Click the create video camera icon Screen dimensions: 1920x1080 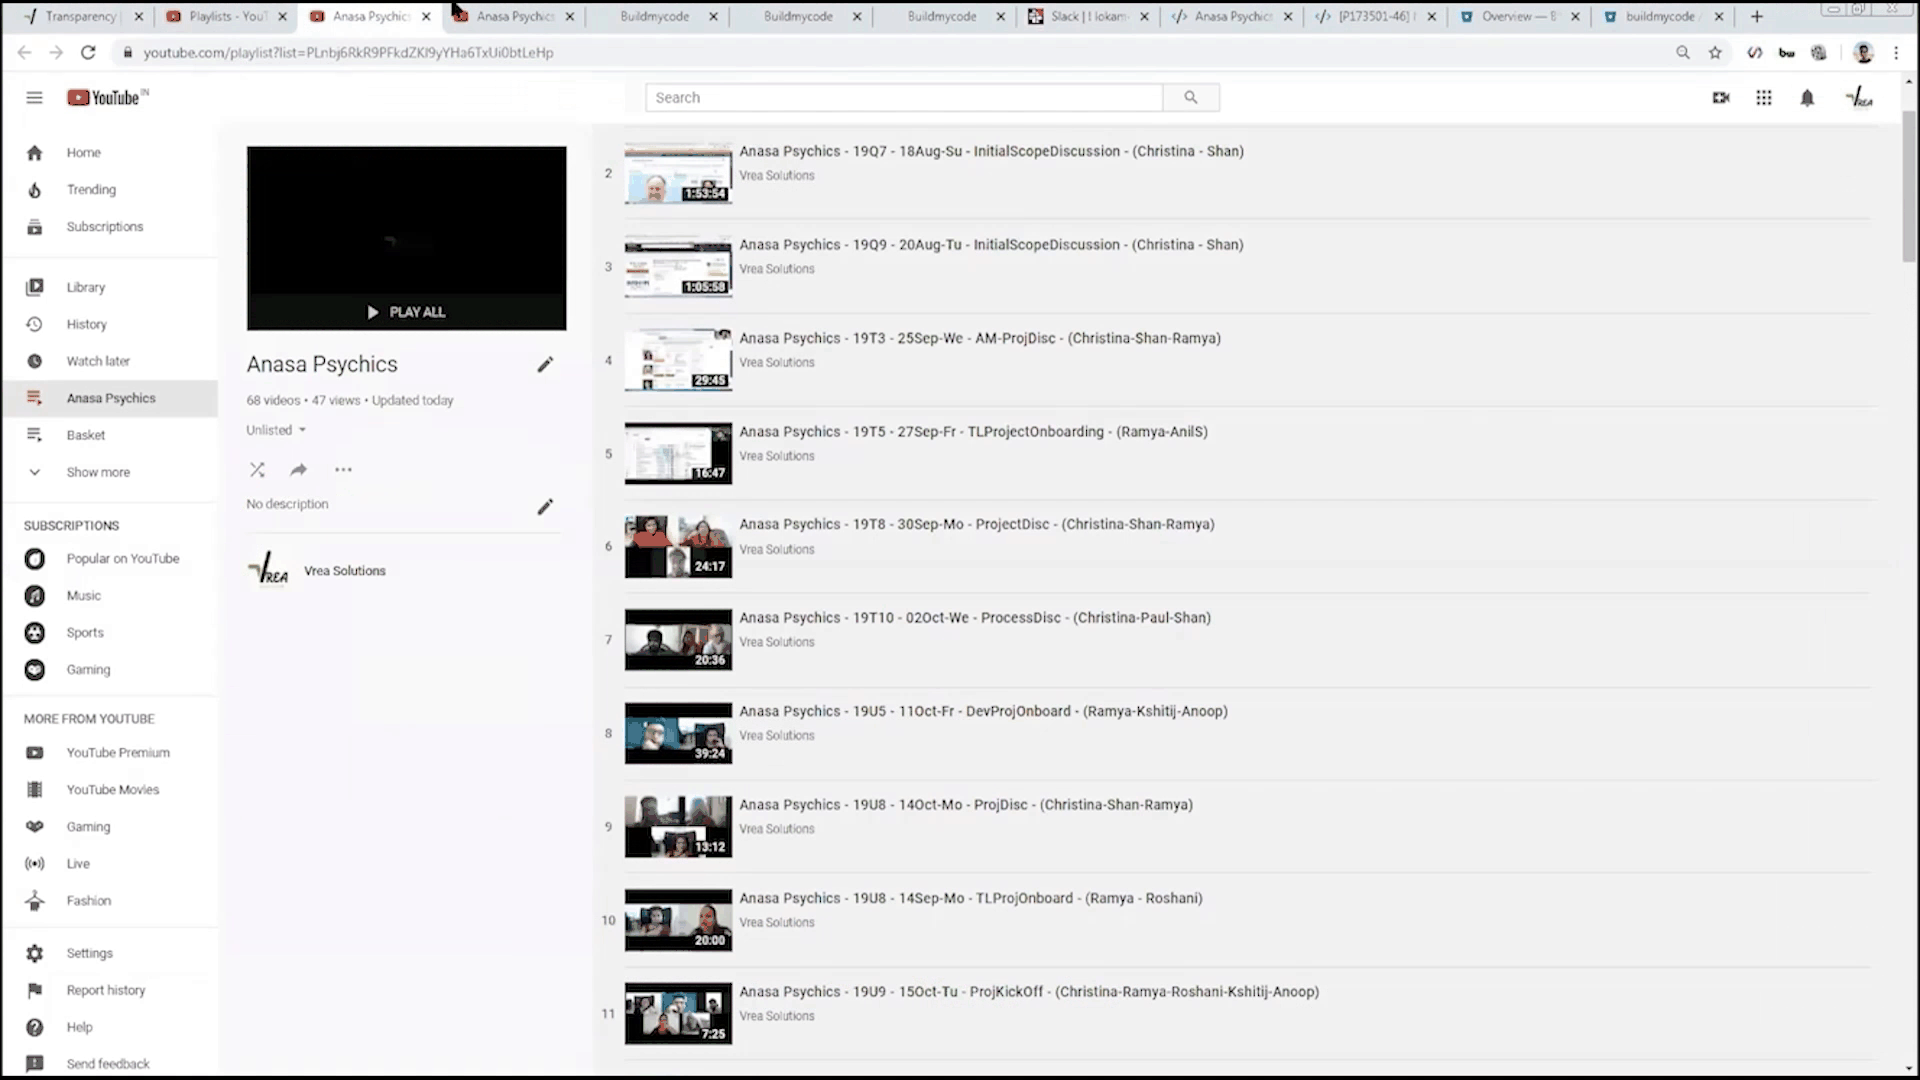(x=1721, y=98)
